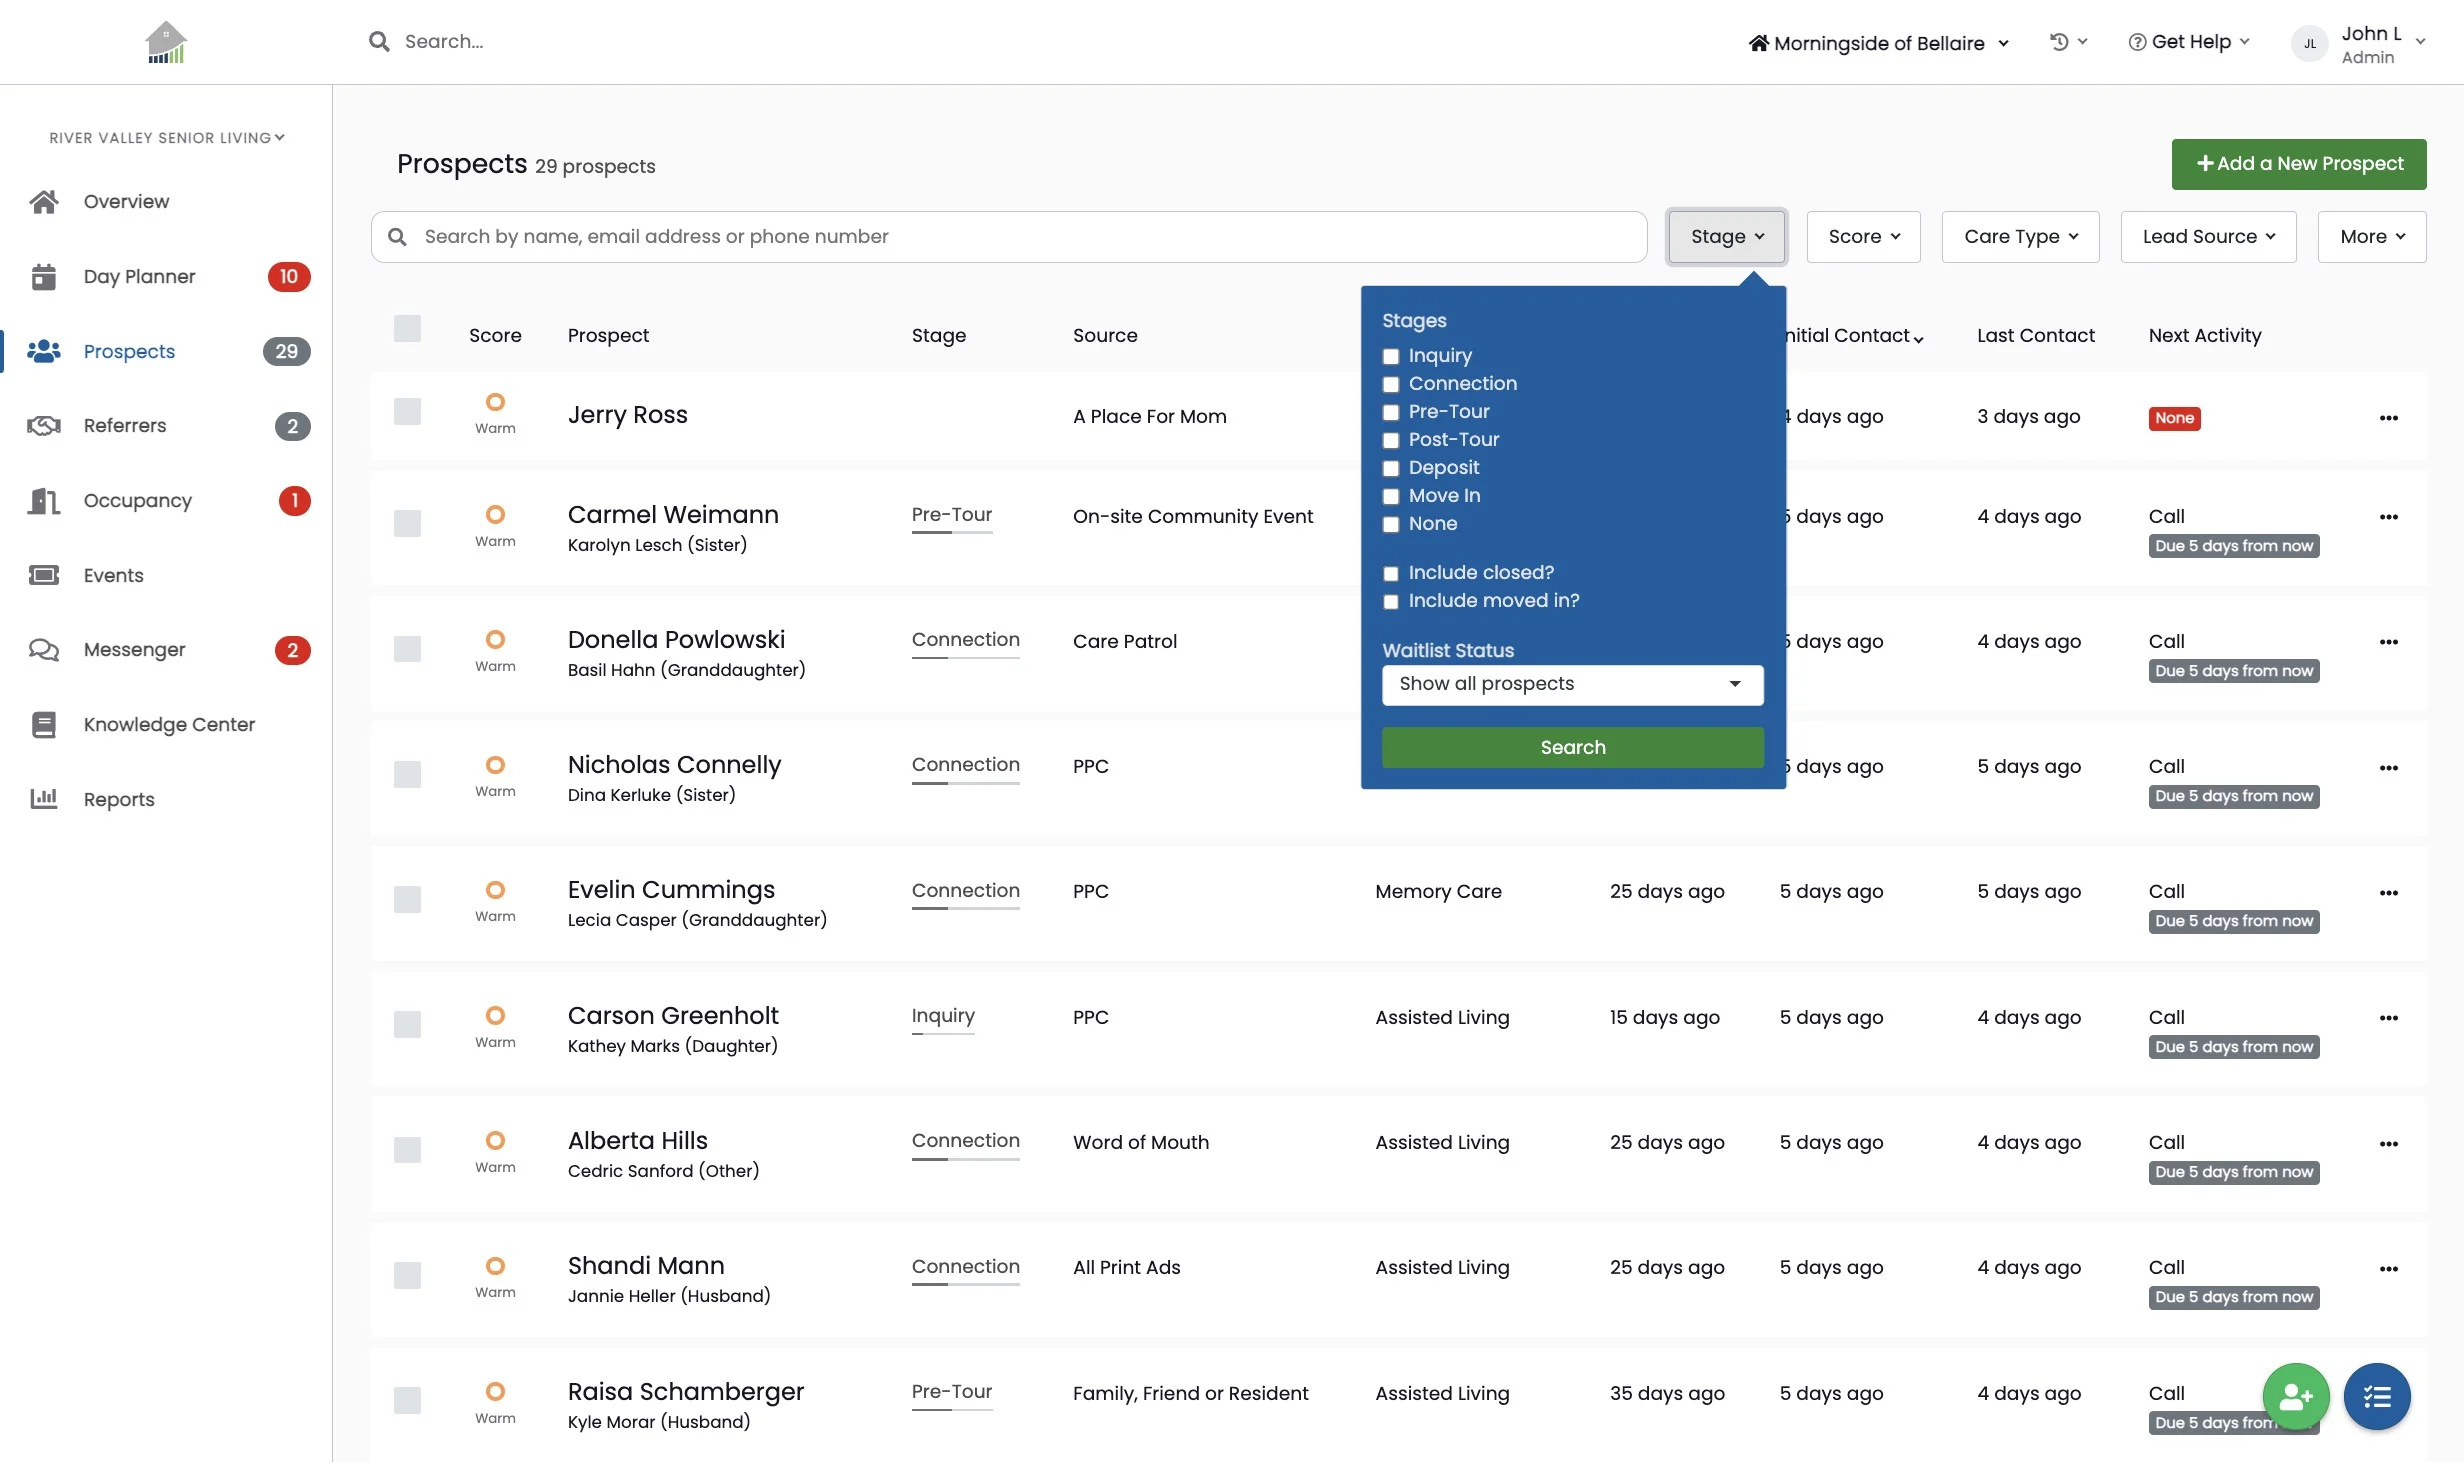
Task: Click the Referrers handshake icon
Action: point(44,426)
